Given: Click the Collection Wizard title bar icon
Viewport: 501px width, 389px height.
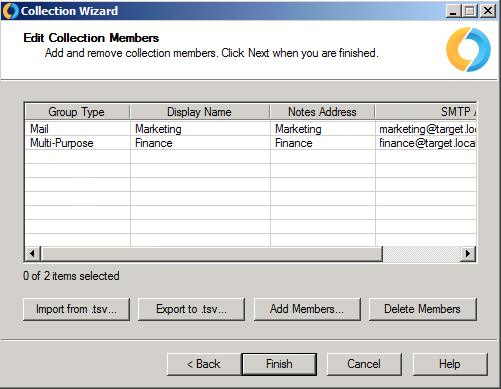Looking at the screenshot, I should click(x=10, y=11).
